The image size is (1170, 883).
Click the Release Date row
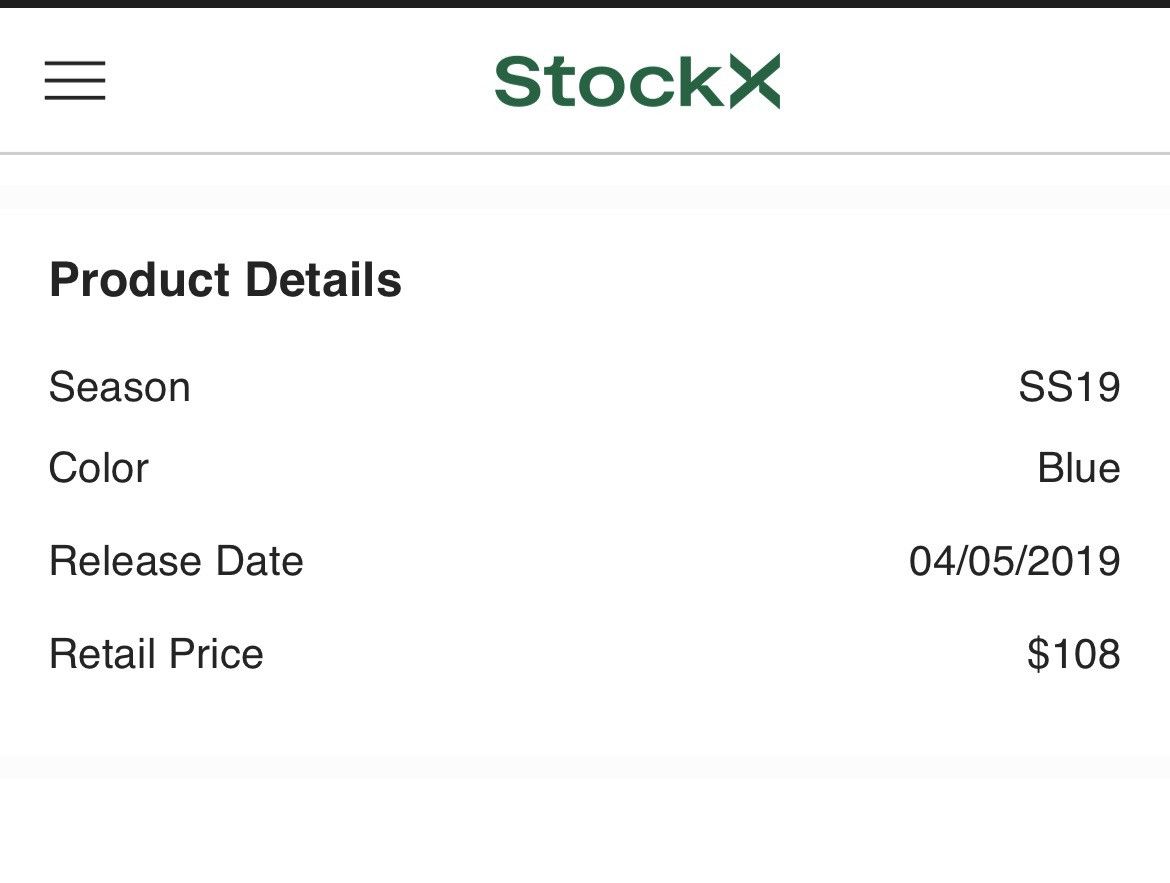pos(585,561)
